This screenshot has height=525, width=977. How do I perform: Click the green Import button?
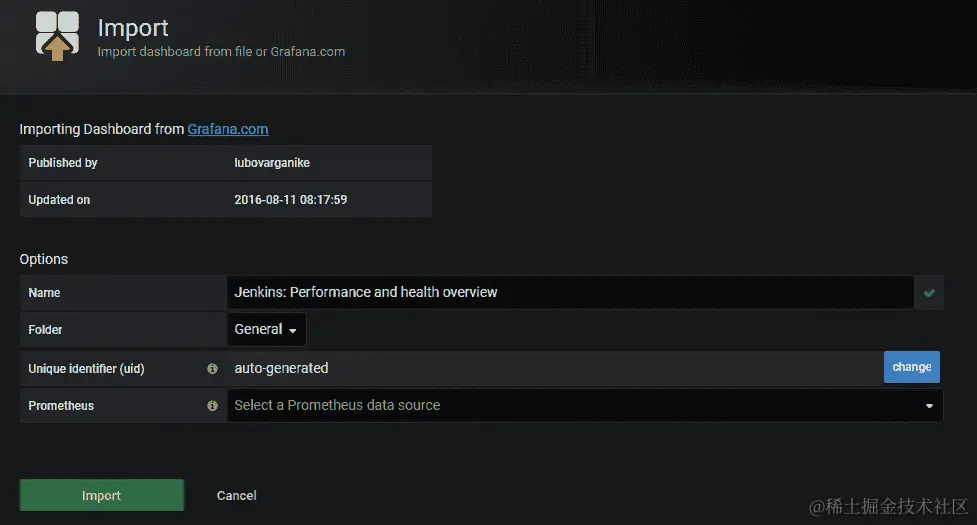102,495
